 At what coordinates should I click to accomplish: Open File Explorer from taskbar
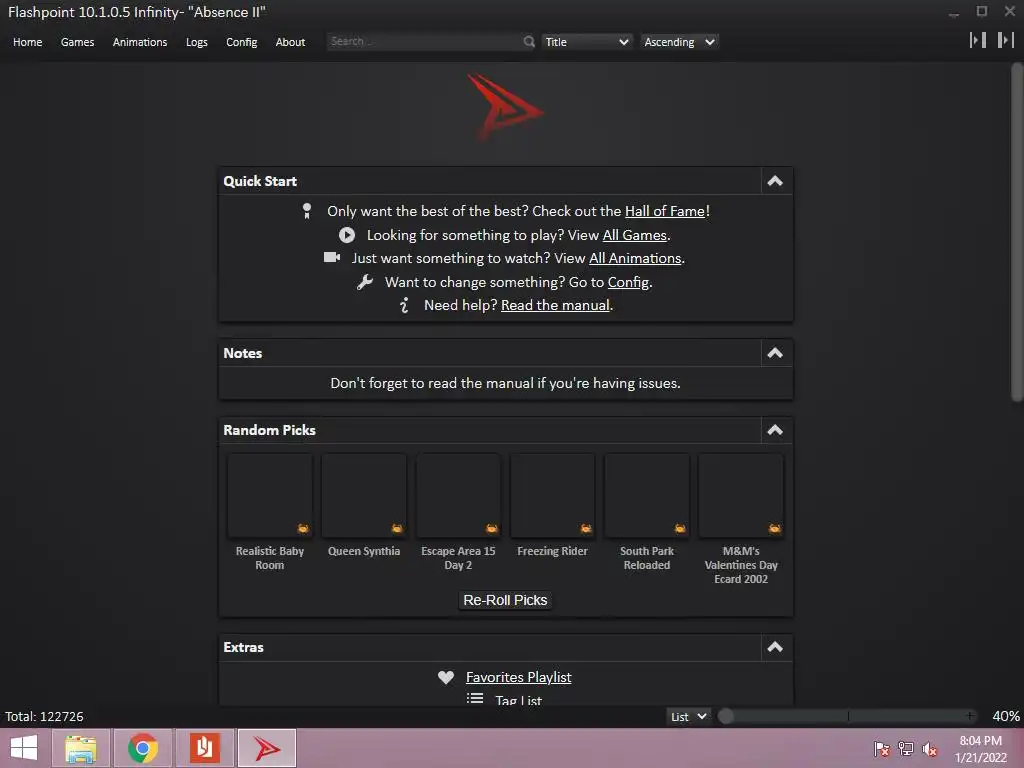coord(81,748)
